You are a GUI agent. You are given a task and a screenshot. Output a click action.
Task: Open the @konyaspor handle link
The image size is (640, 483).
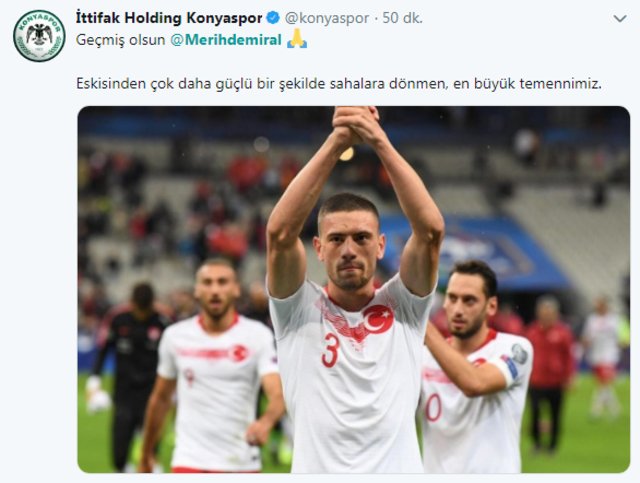327,18
